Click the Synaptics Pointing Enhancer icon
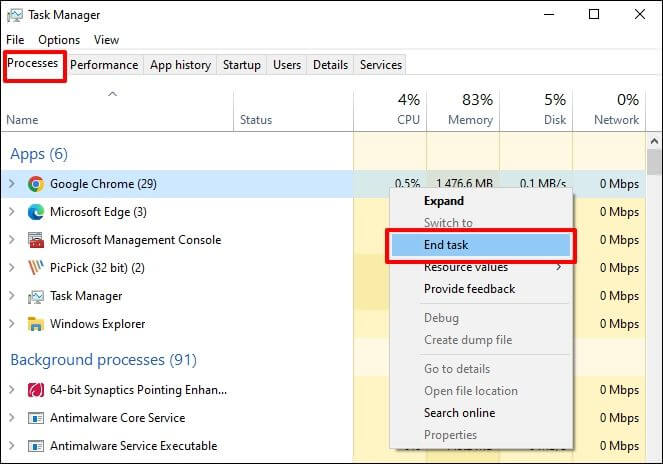 (36, 390)
